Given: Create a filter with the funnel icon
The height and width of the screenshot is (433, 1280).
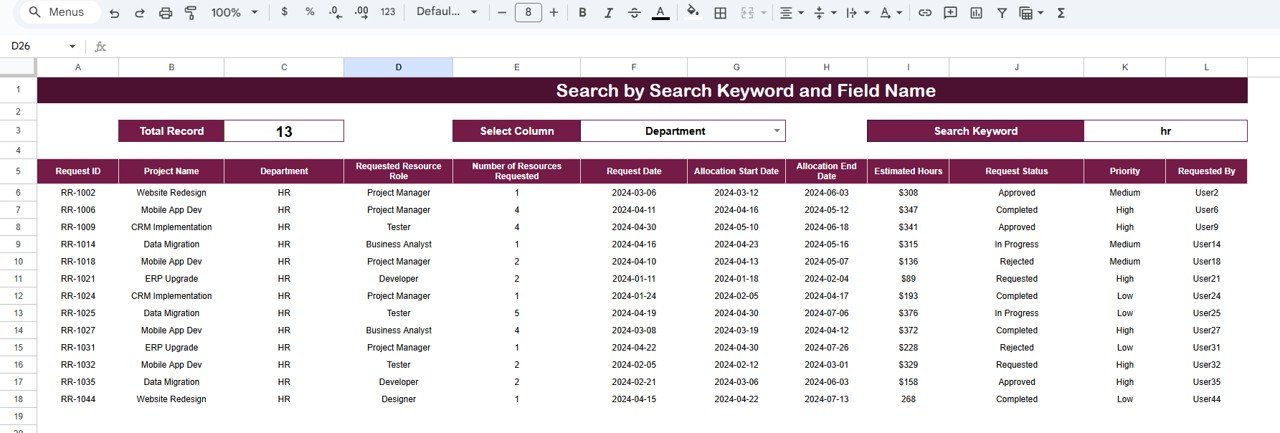Looking at the screenshot, I should coord(1001,13).
